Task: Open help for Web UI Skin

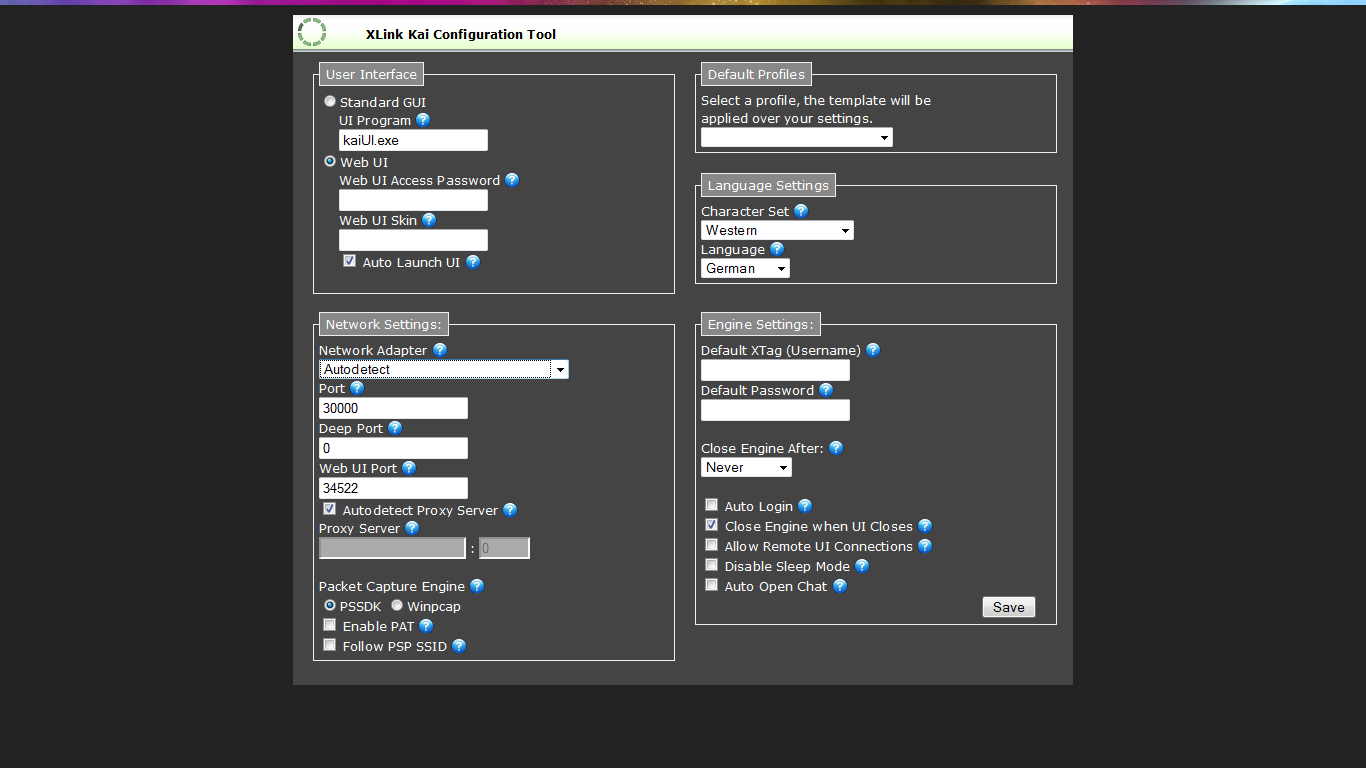Action: tap(429, 220)
